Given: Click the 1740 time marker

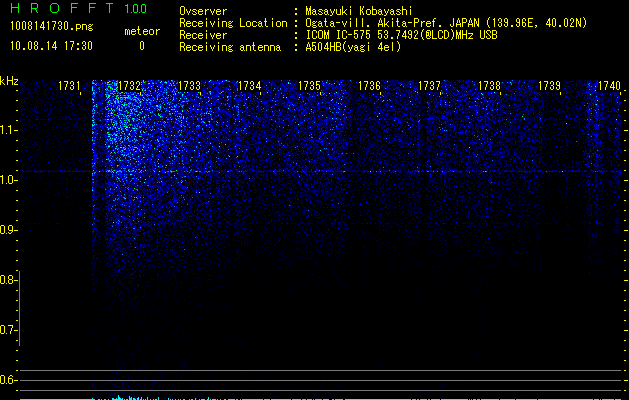Looking at the screenshot, I should point(609,86).
